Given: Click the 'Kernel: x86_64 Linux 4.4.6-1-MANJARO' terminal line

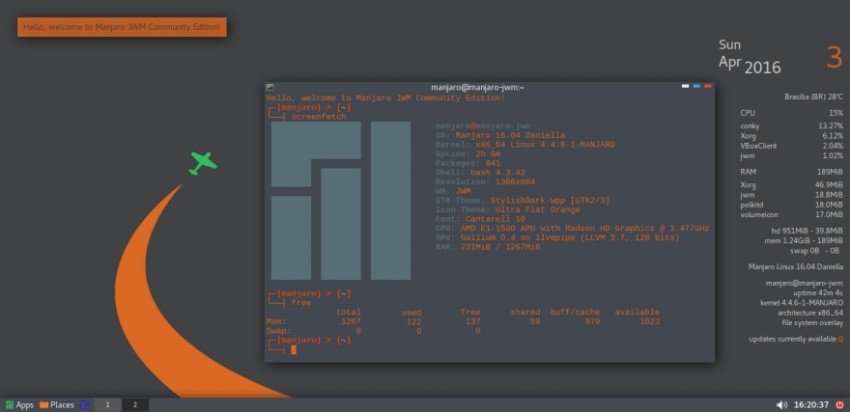Looking at the screenshot, I should (x=525, y=145).
